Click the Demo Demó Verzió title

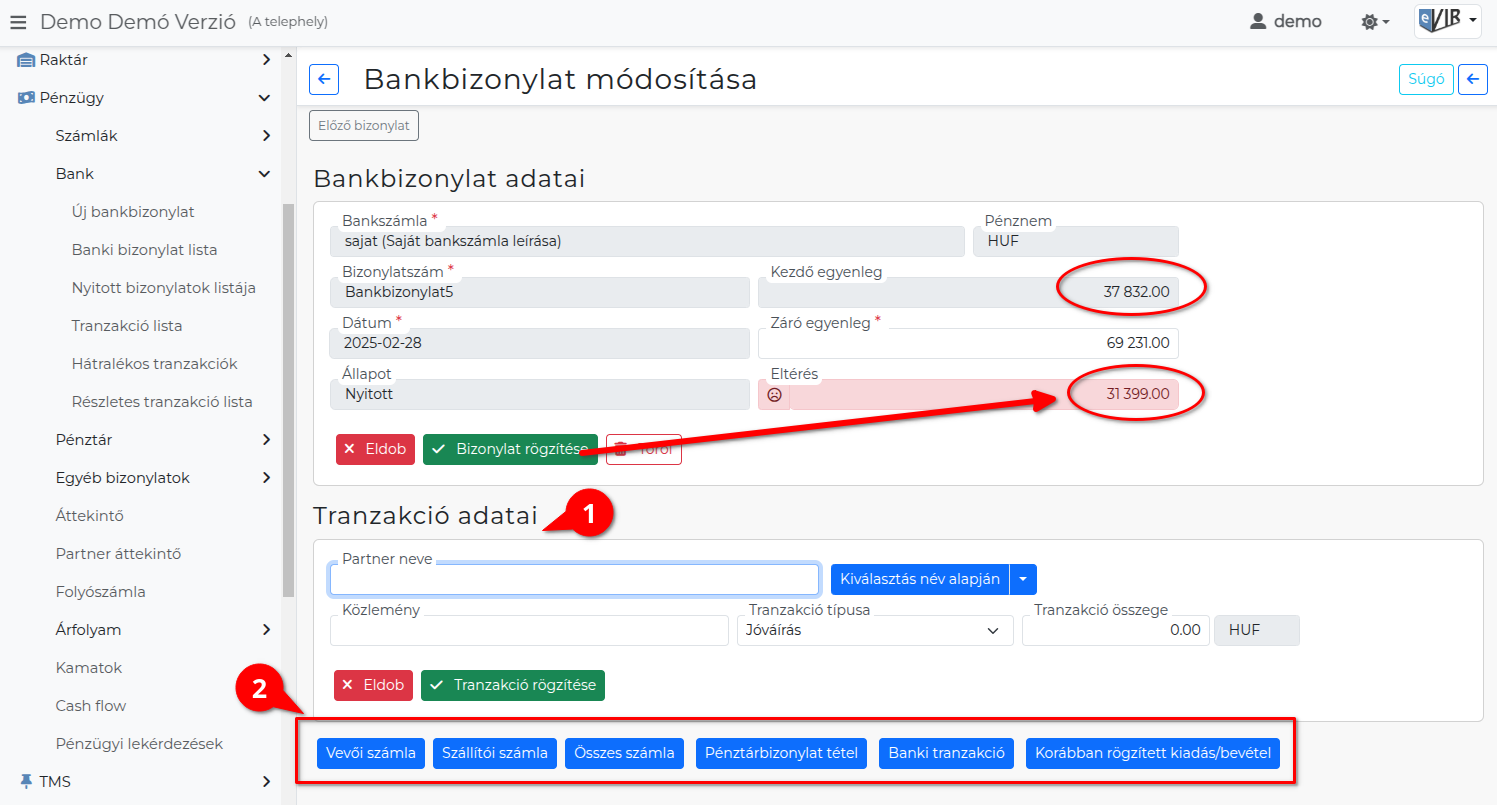[x=138, y=21]
